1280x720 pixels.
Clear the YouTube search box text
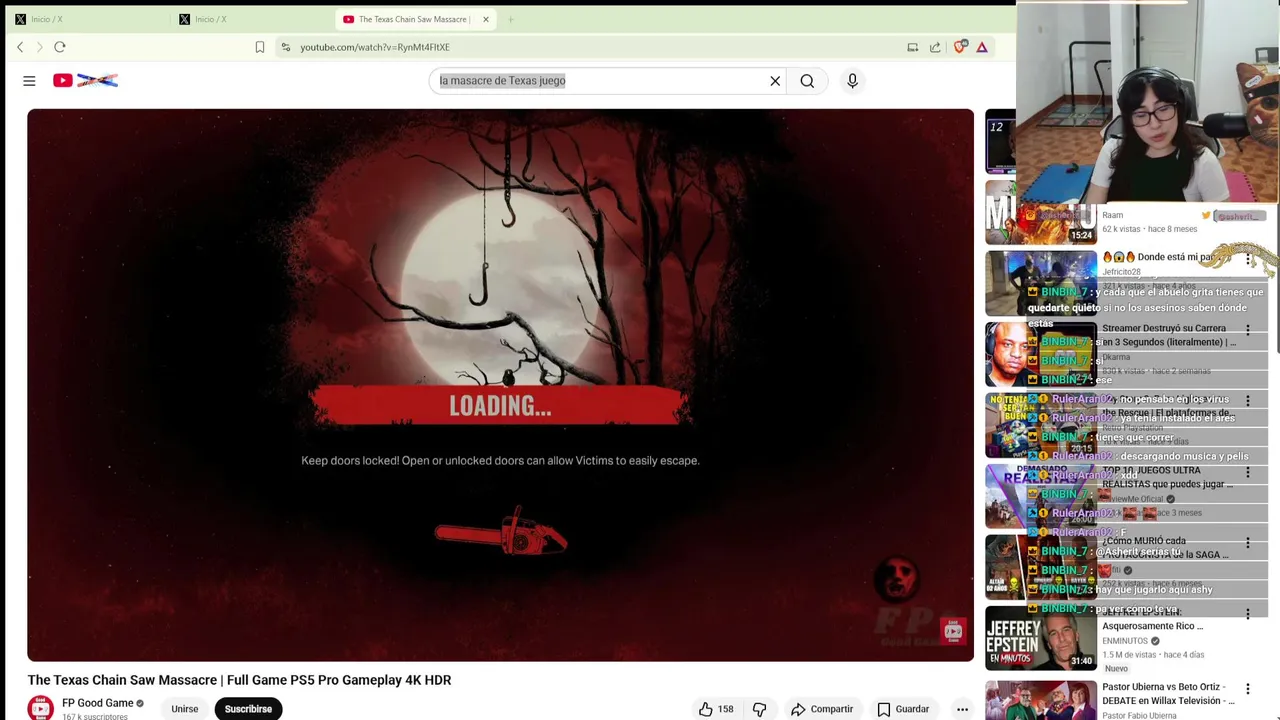tap(775, 81)
